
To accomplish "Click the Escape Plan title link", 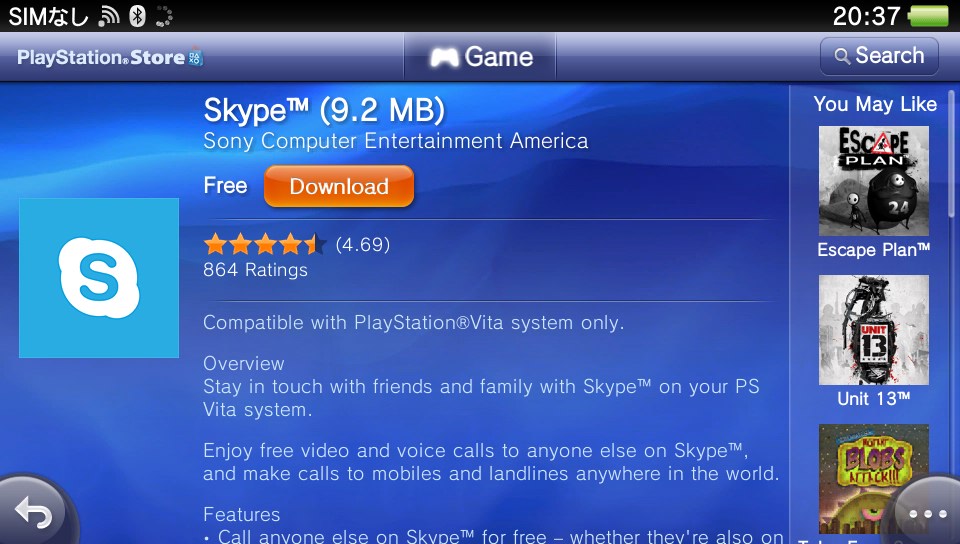I will pyautogui.click(x=874, y=250).
